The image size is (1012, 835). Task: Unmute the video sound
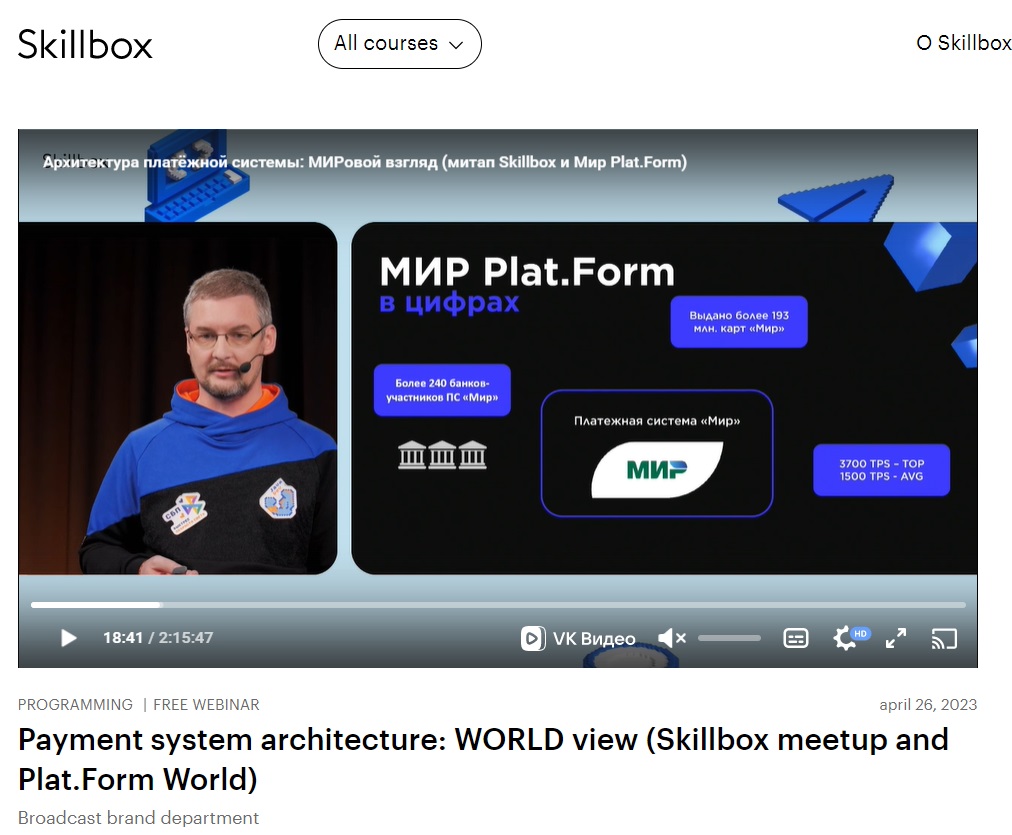tap(671, 638)
